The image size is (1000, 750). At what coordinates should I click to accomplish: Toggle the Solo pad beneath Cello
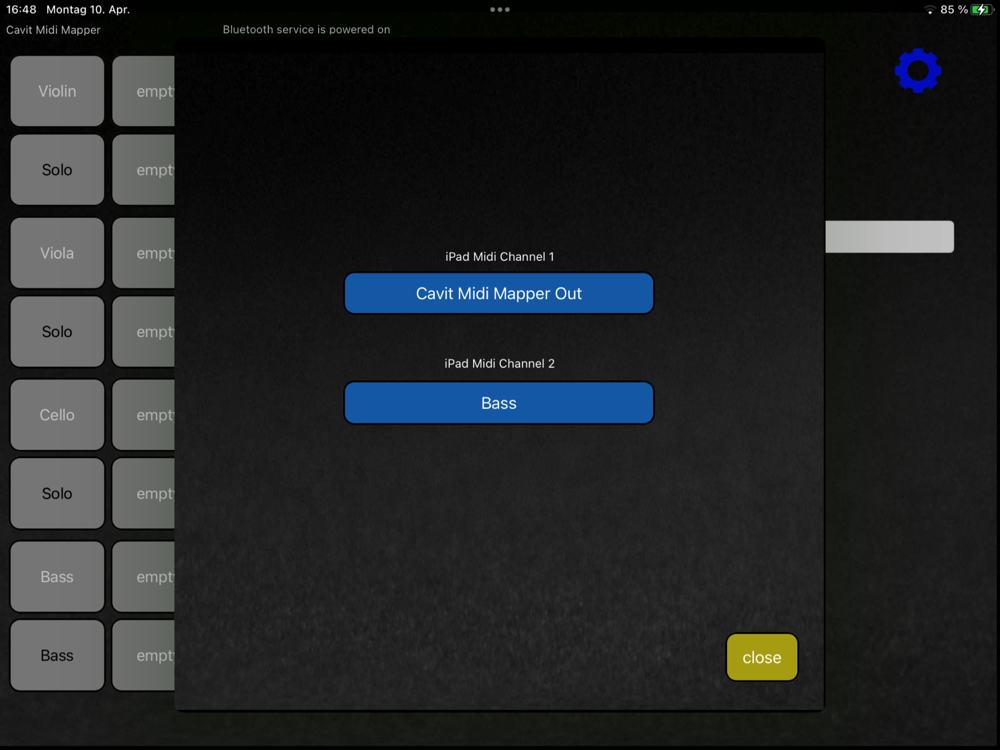[x=57, y=494]
